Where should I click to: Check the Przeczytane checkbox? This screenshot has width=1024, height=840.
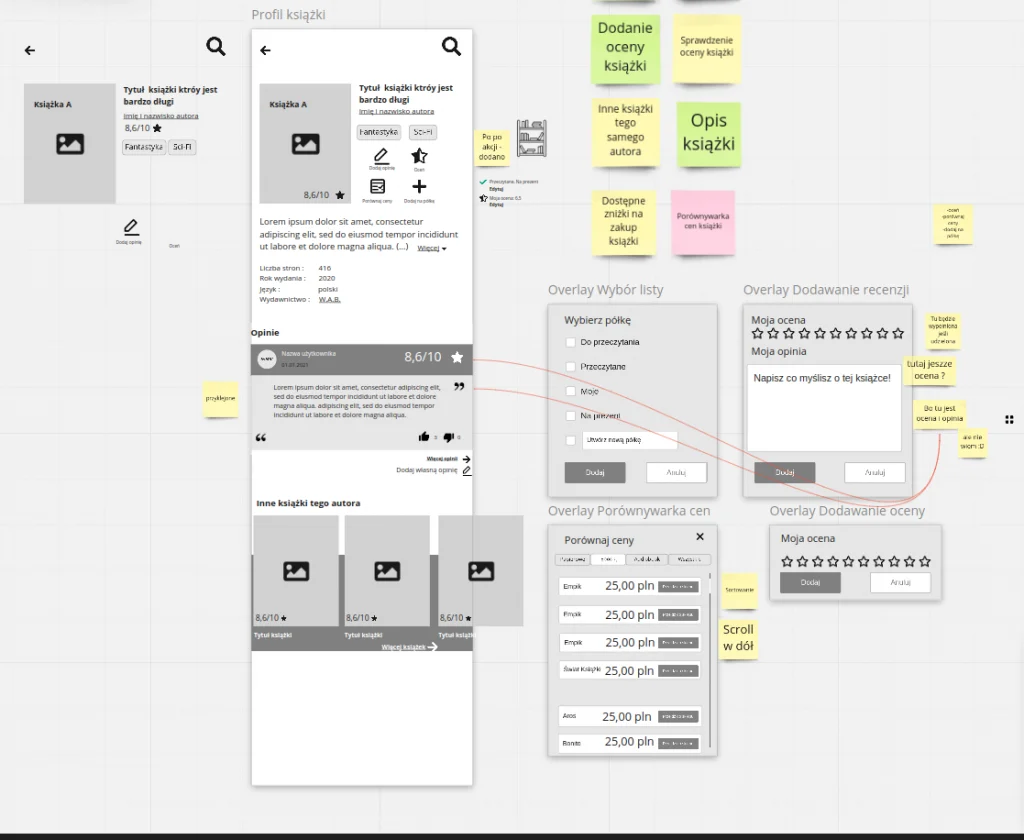coord(570,367)
